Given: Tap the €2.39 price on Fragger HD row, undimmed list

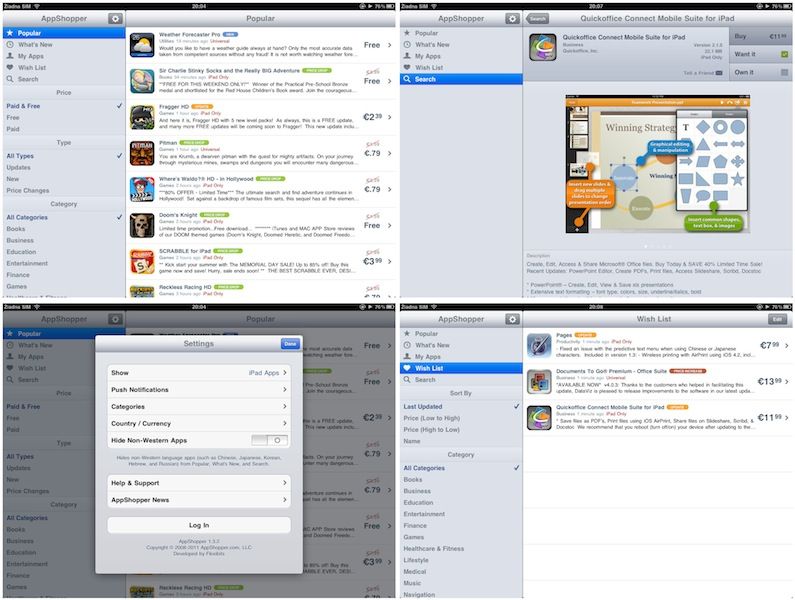Looking at the screenshot, I should [372, 117].
